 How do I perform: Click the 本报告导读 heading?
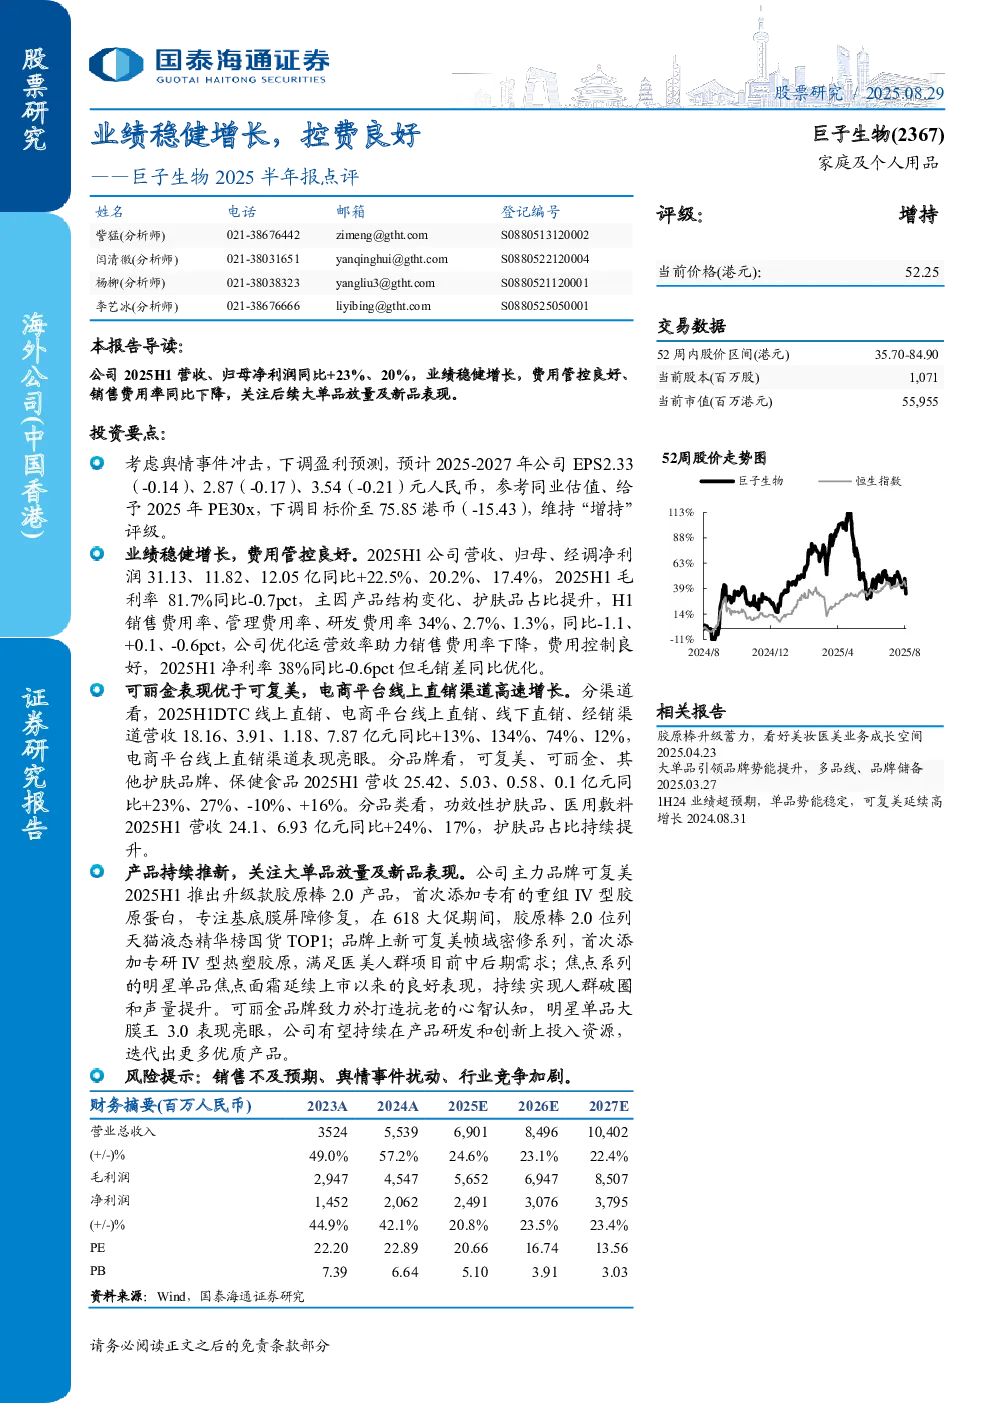pyautogui.click(x=137, y=346)
